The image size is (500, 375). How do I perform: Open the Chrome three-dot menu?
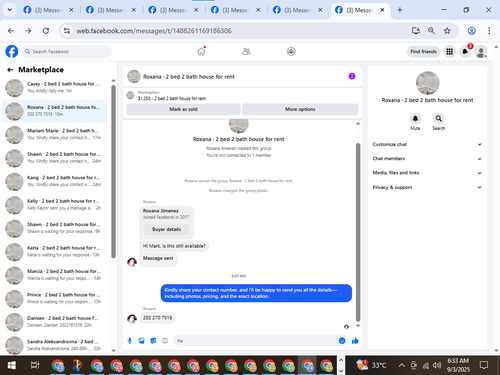pos(489,31)
